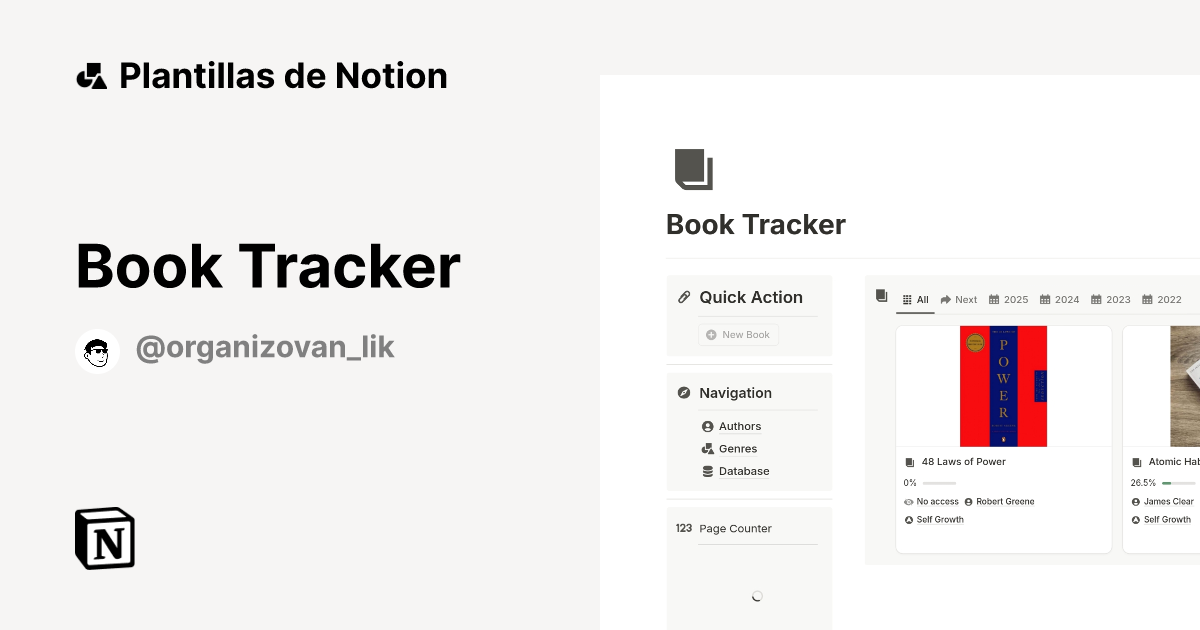Image resolution: width=1200 pixels, height=630 pixels.
Task: Click the compass icon next to Navigation
Action: click(x=684, y=392)
